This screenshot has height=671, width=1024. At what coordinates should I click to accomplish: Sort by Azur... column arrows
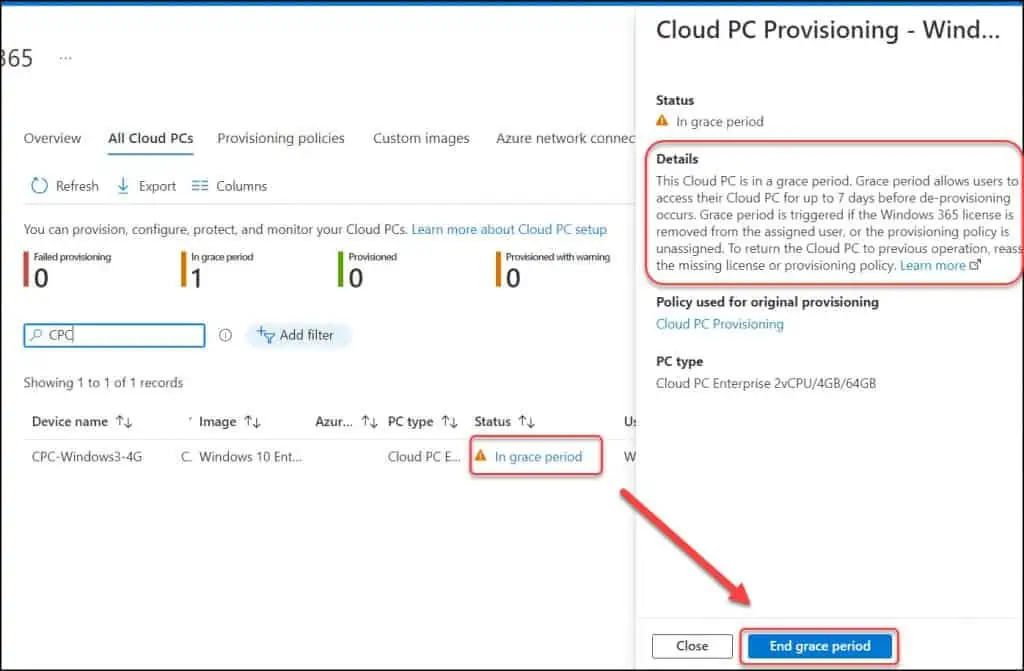(x=370, y=421)
